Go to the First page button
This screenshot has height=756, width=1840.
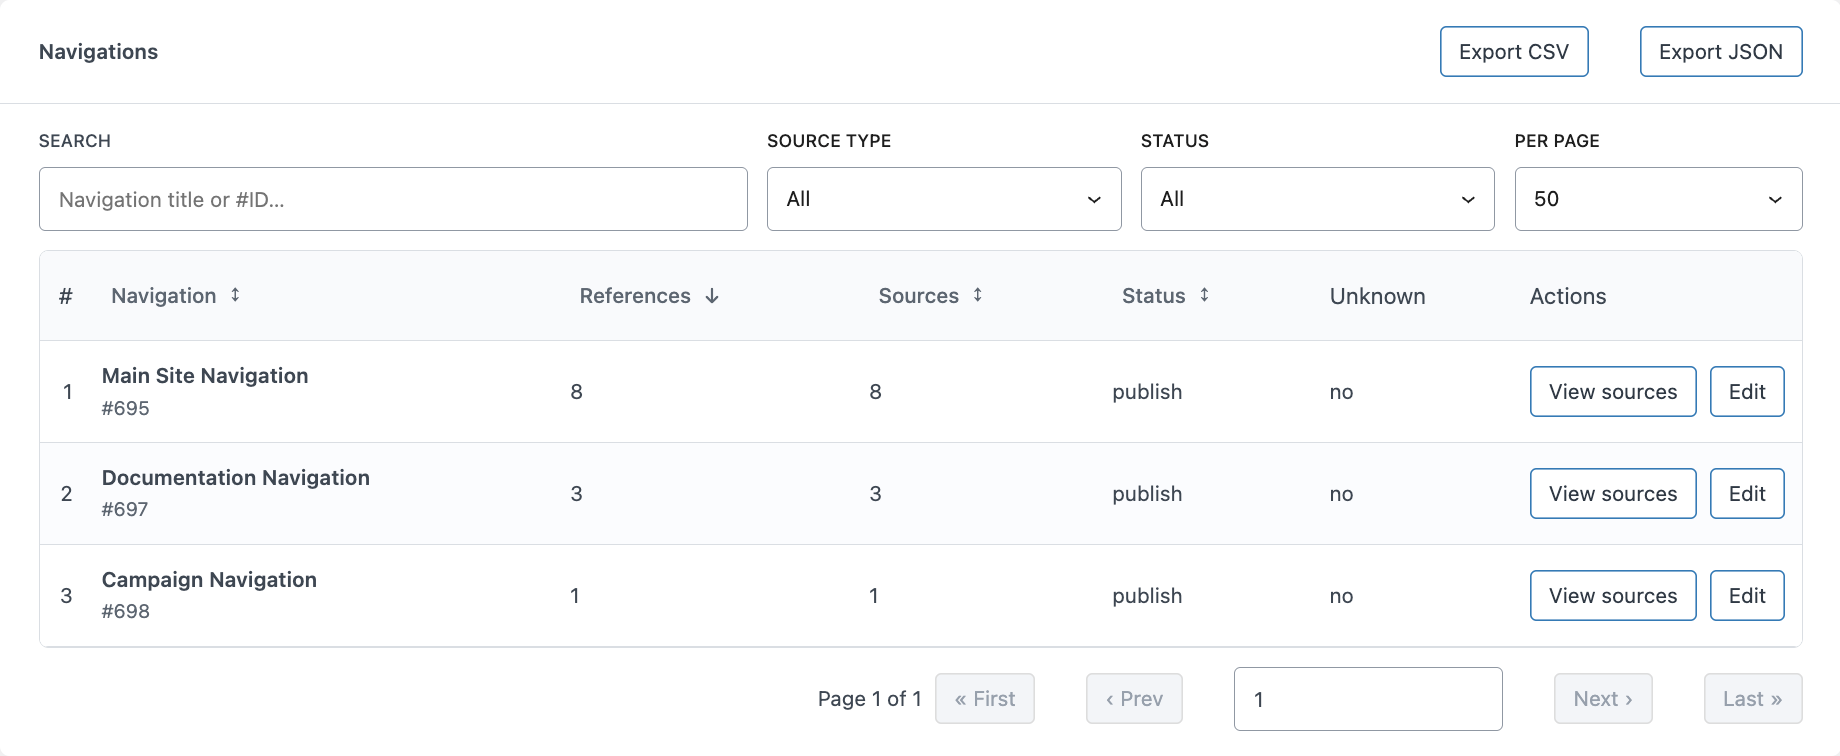[984, 699]
